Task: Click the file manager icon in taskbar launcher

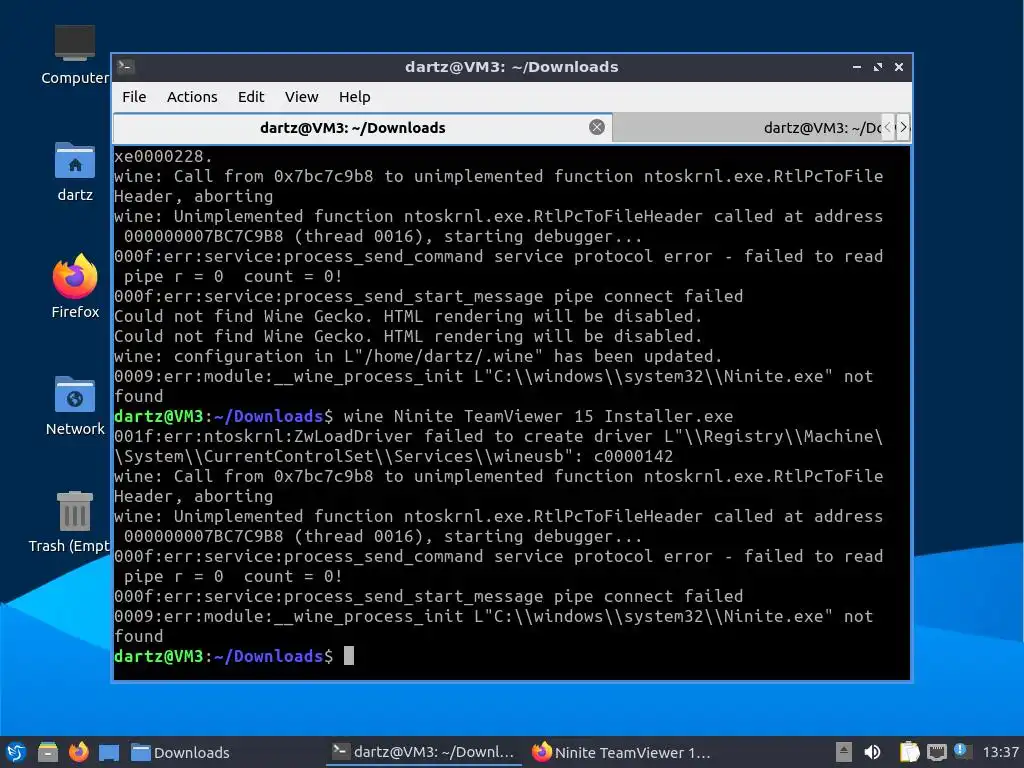Action: 48,752
